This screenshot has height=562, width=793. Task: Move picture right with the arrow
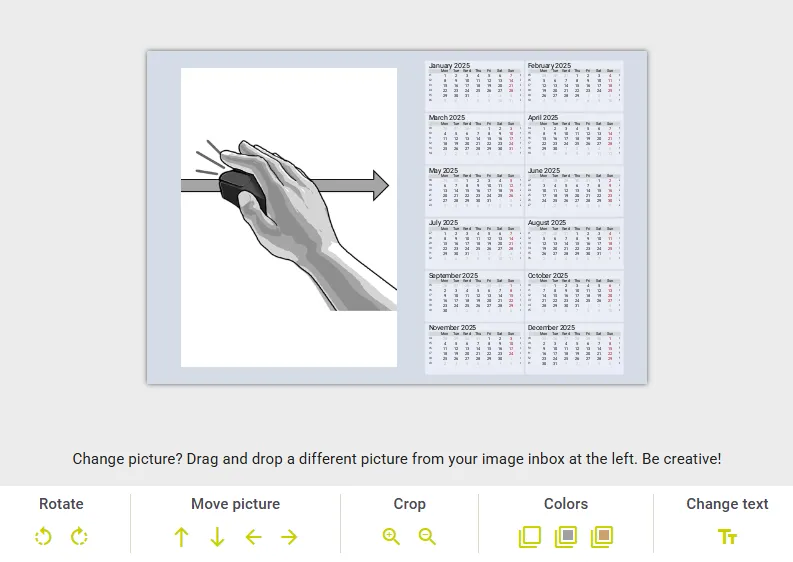click(289, 537)
